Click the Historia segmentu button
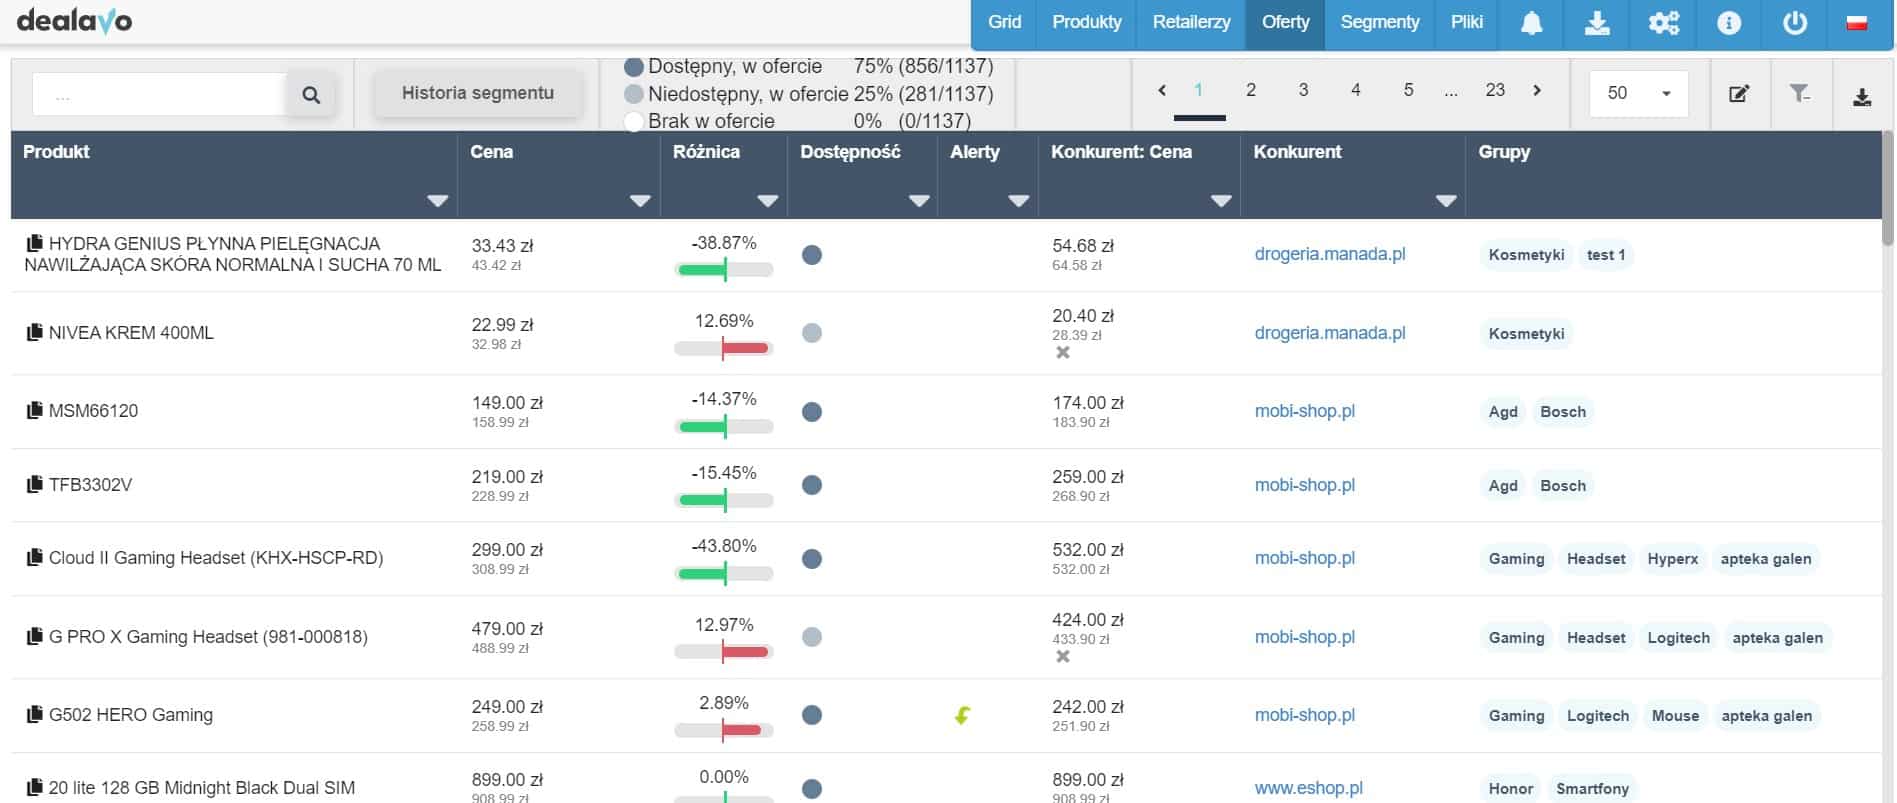This screenshot has height=803, width=1897. tap(478, 93)
